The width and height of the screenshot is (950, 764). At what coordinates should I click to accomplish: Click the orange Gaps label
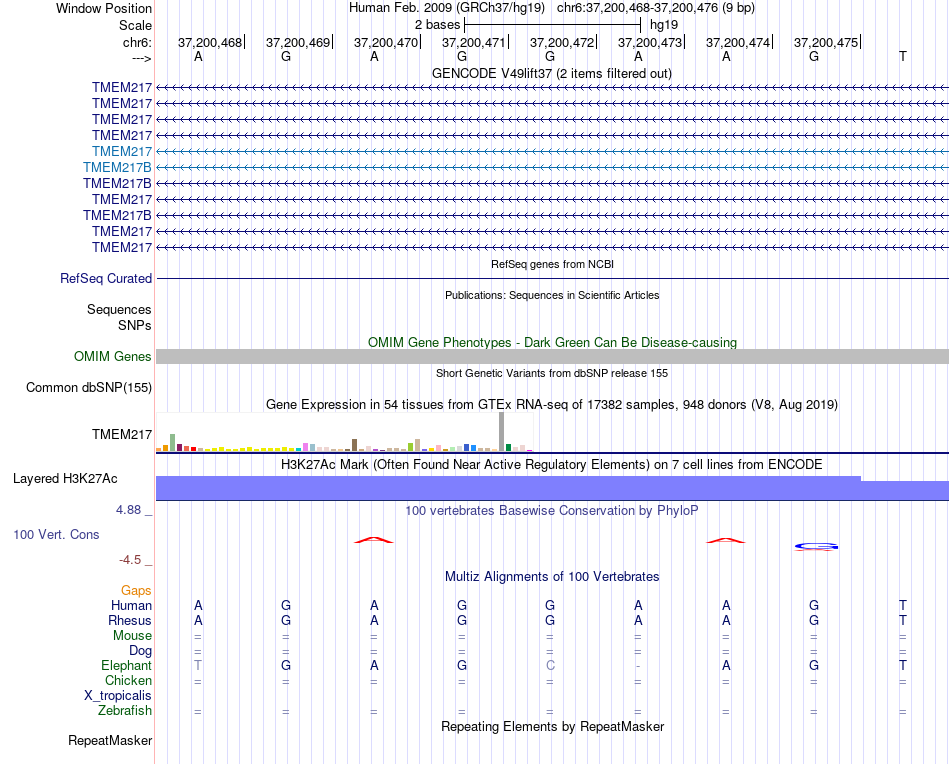click(x=136, y=591)
